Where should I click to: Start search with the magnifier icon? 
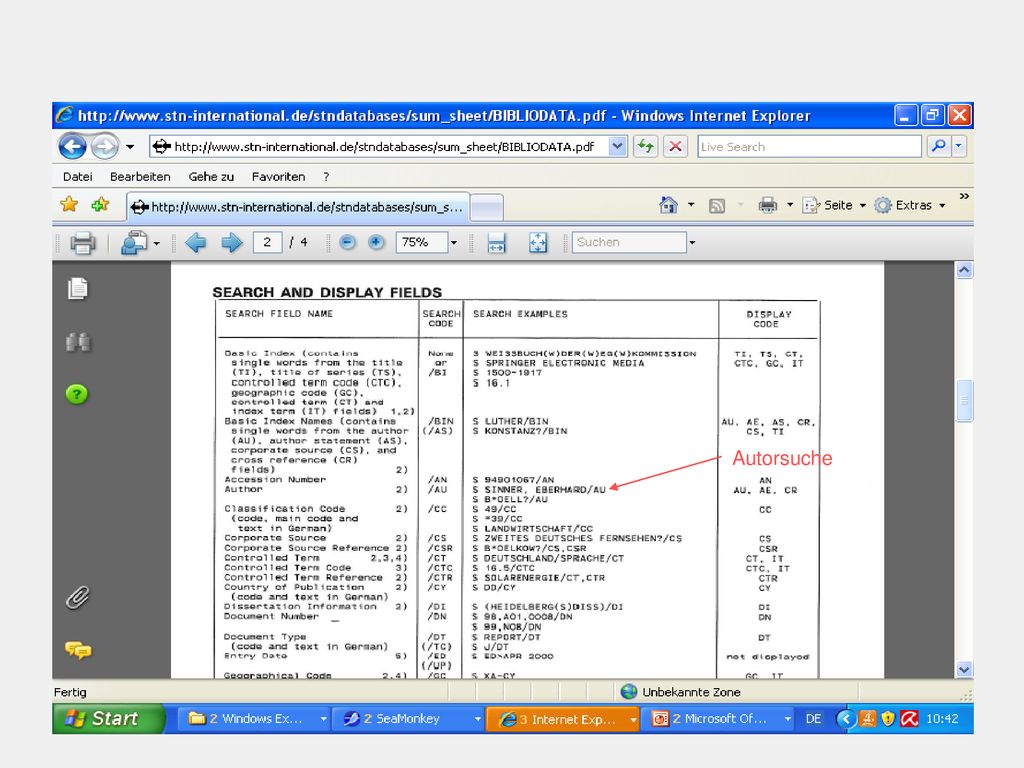tap(938, 146)
